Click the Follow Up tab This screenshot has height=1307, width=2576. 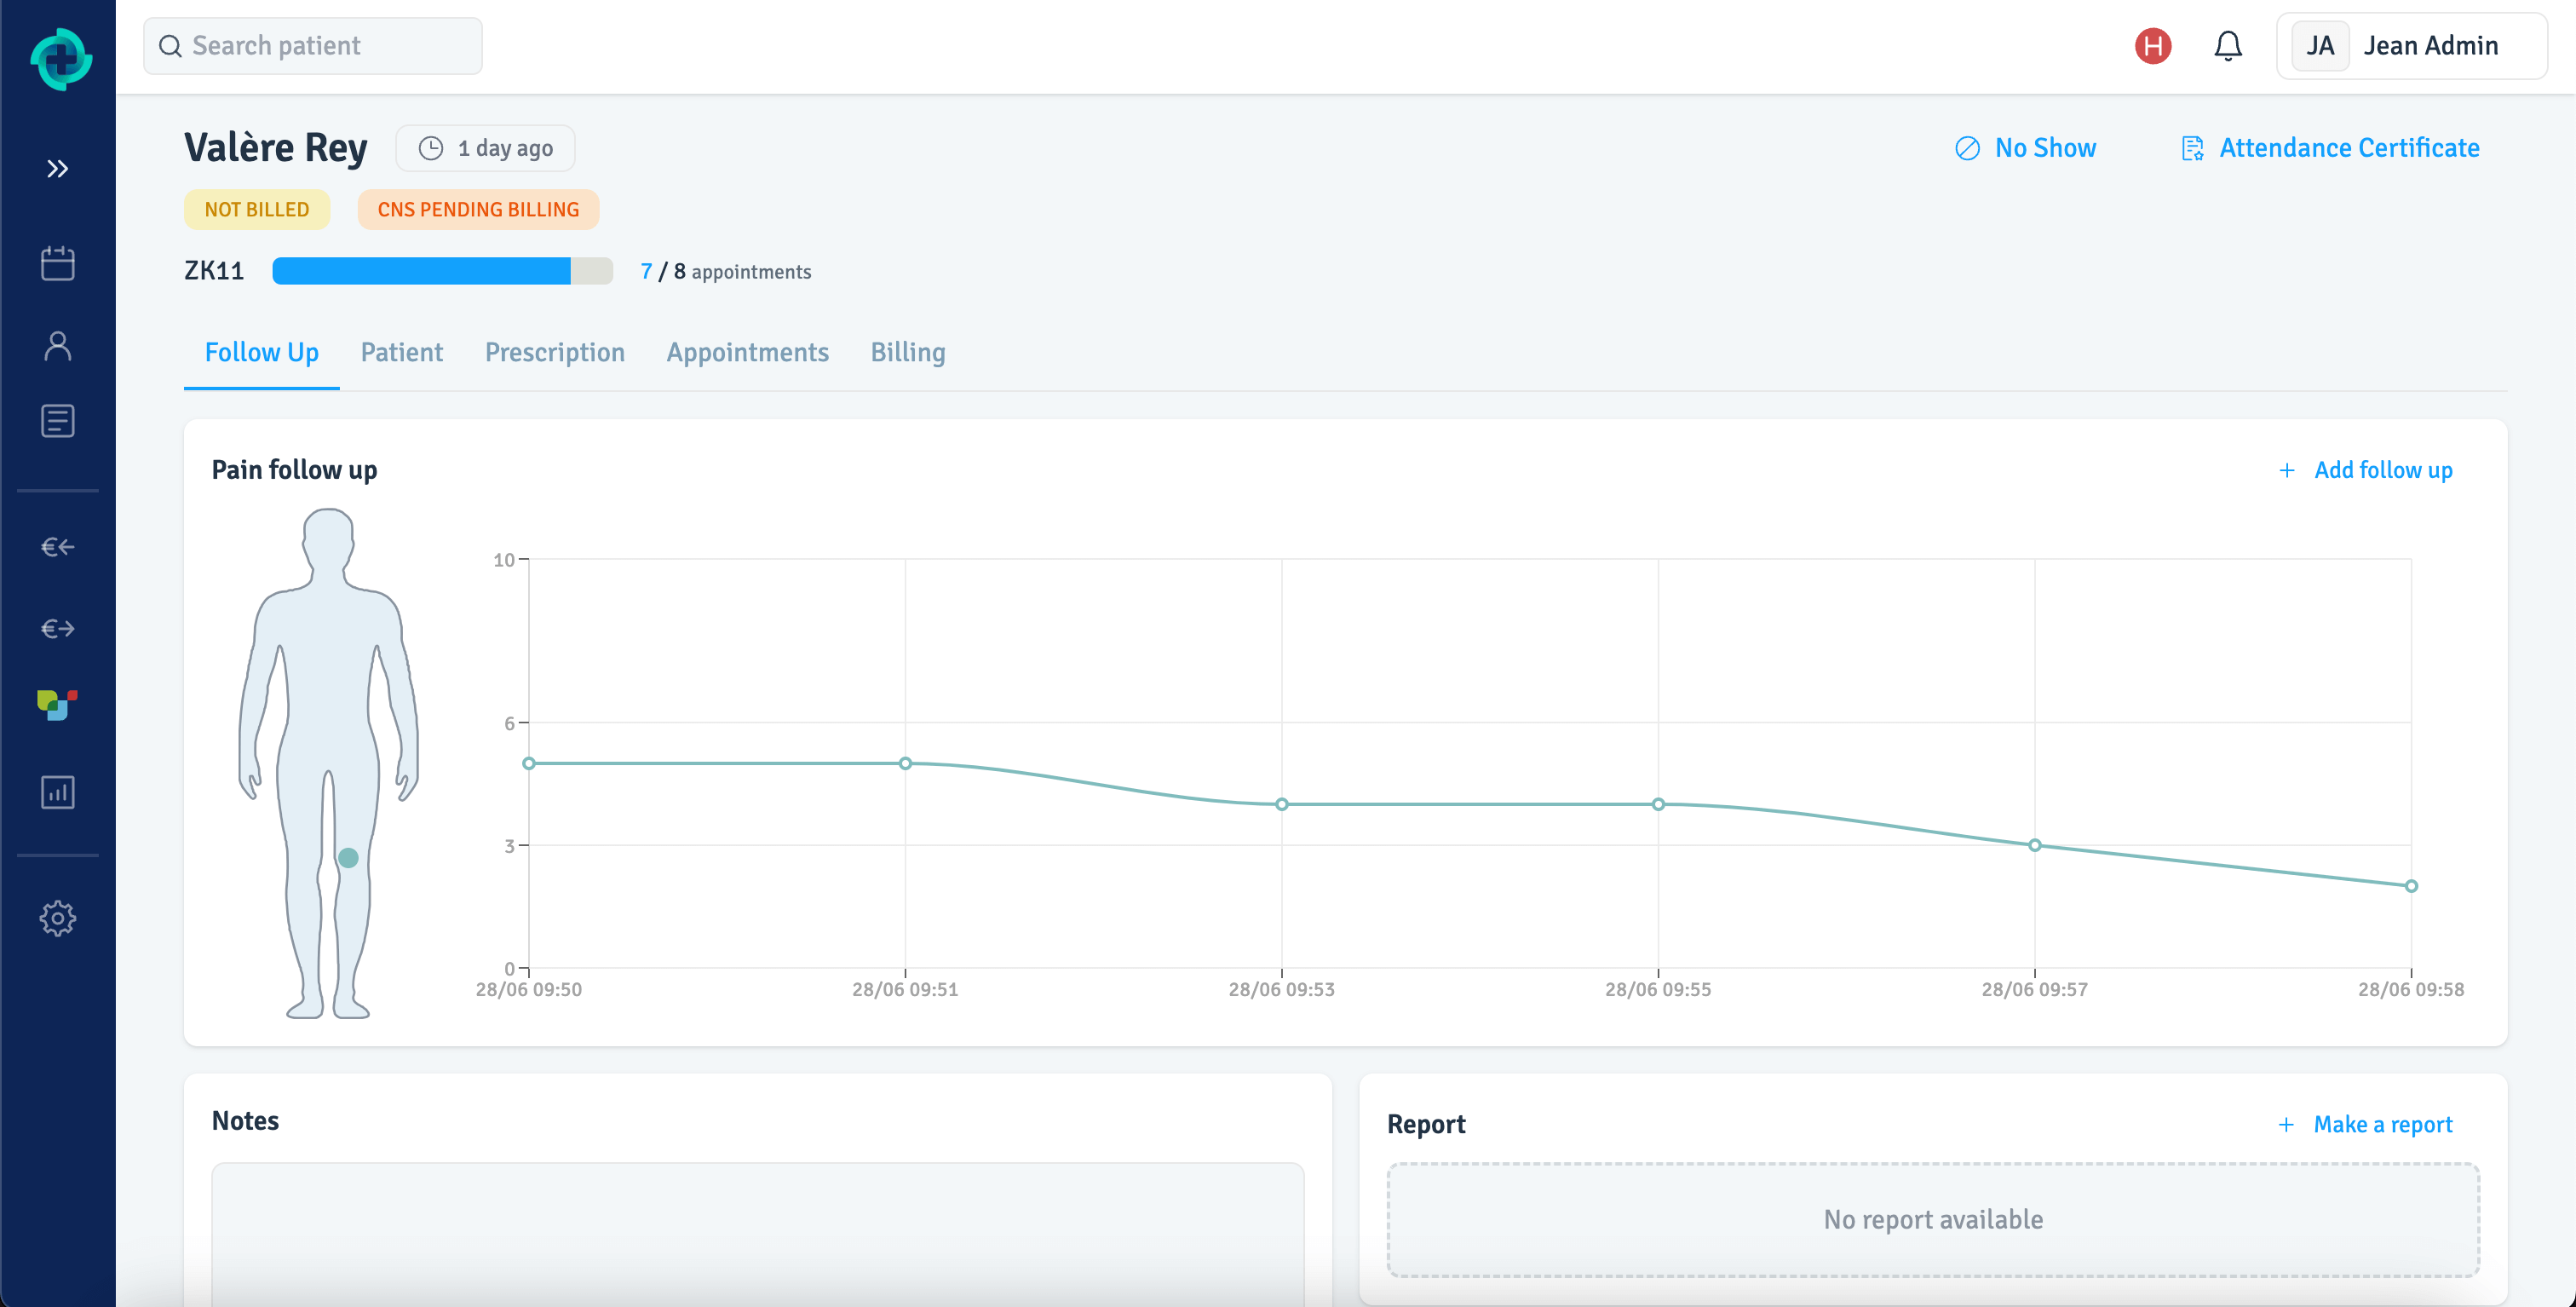(x=262, y=352)
